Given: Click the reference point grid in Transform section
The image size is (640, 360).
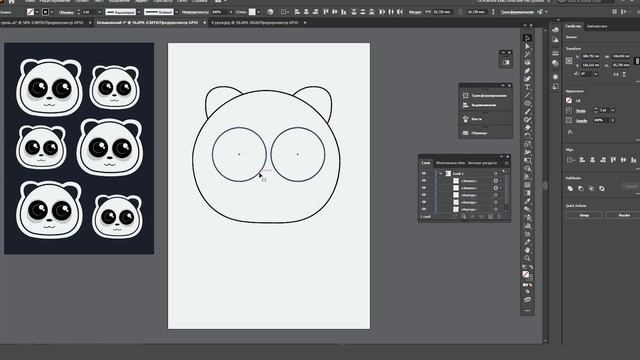Looking at the screenshot, I should tap(569, 60).
